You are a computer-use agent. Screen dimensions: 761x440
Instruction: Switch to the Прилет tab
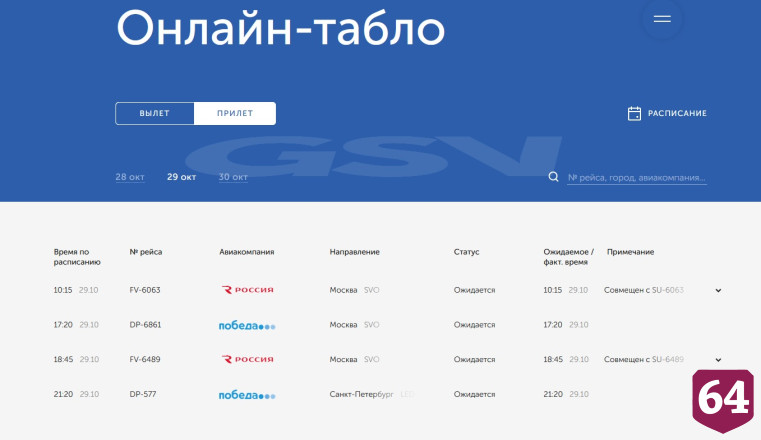click(x=235, y=114)
